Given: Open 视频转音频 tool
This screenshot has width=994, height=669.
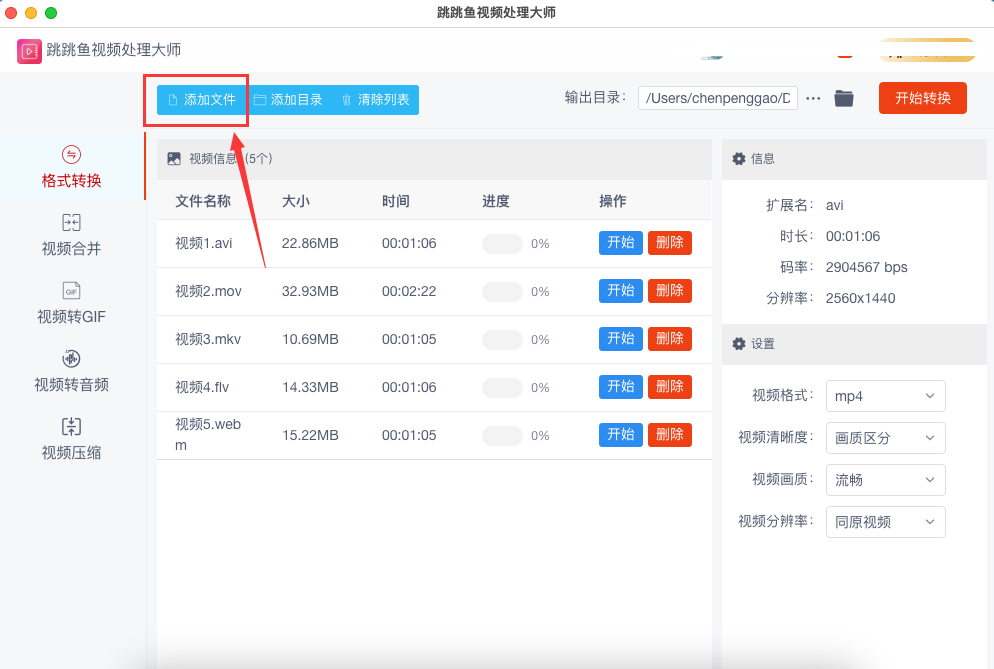Looking at the screenshot, I should point(72,371).
